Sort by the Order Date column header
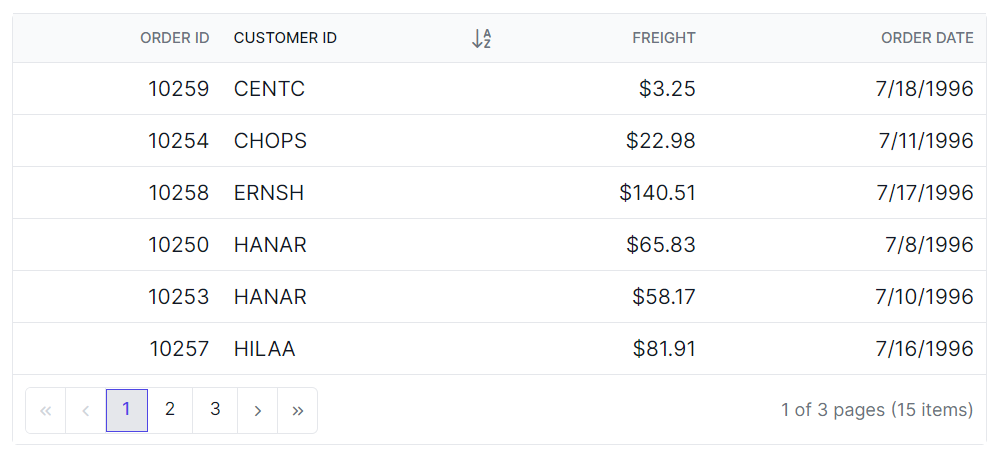Viewport: 1003px width, 453px height. [x=927, y=38]
